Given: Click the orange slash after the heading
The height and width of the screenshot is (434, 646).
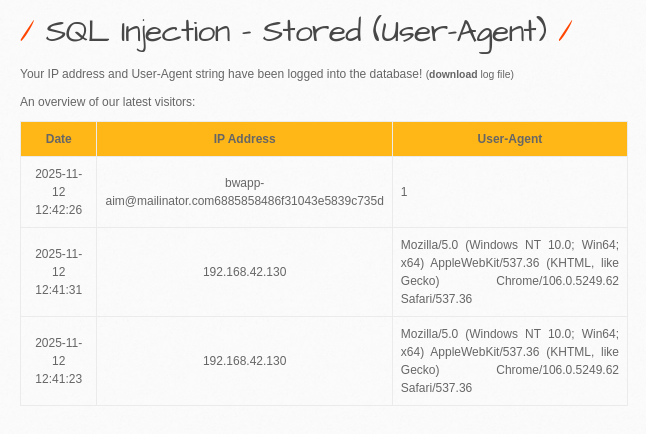Looking at the screenshot, I should 565,32.
